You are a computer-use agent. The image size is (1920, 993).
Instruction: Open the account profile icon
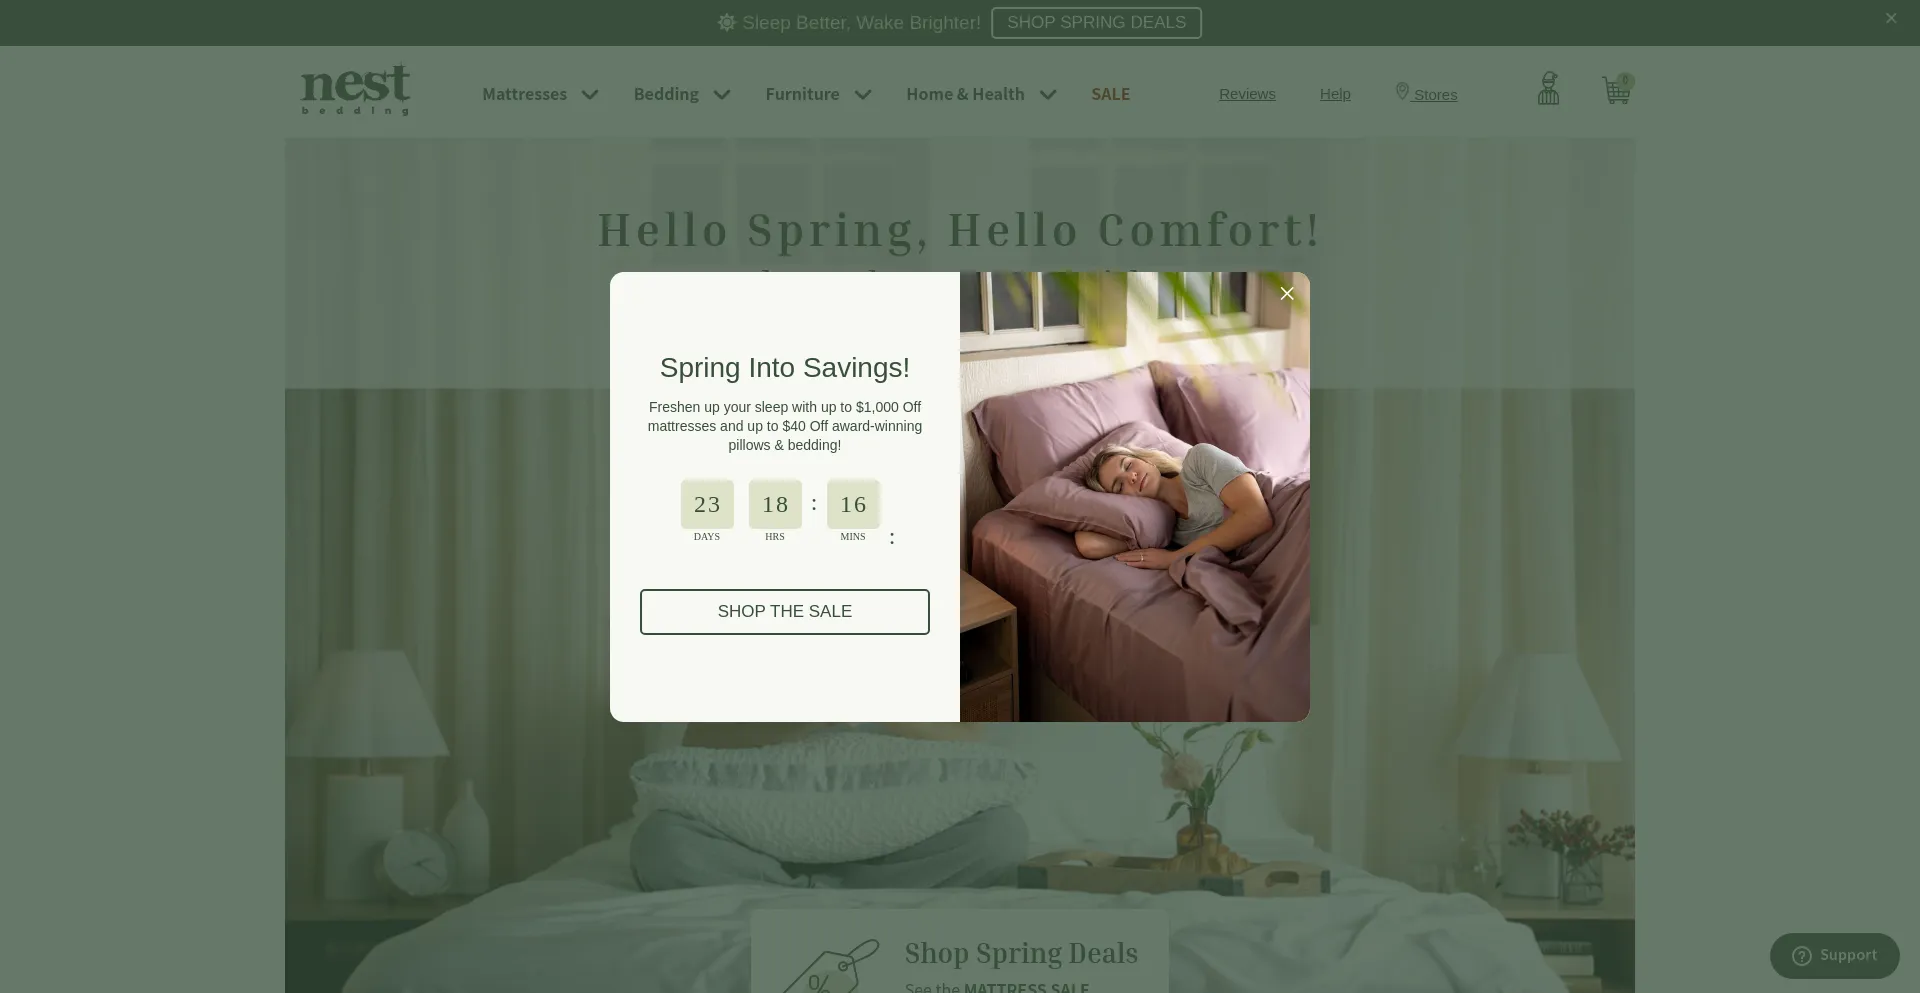tap(1548, 89)
